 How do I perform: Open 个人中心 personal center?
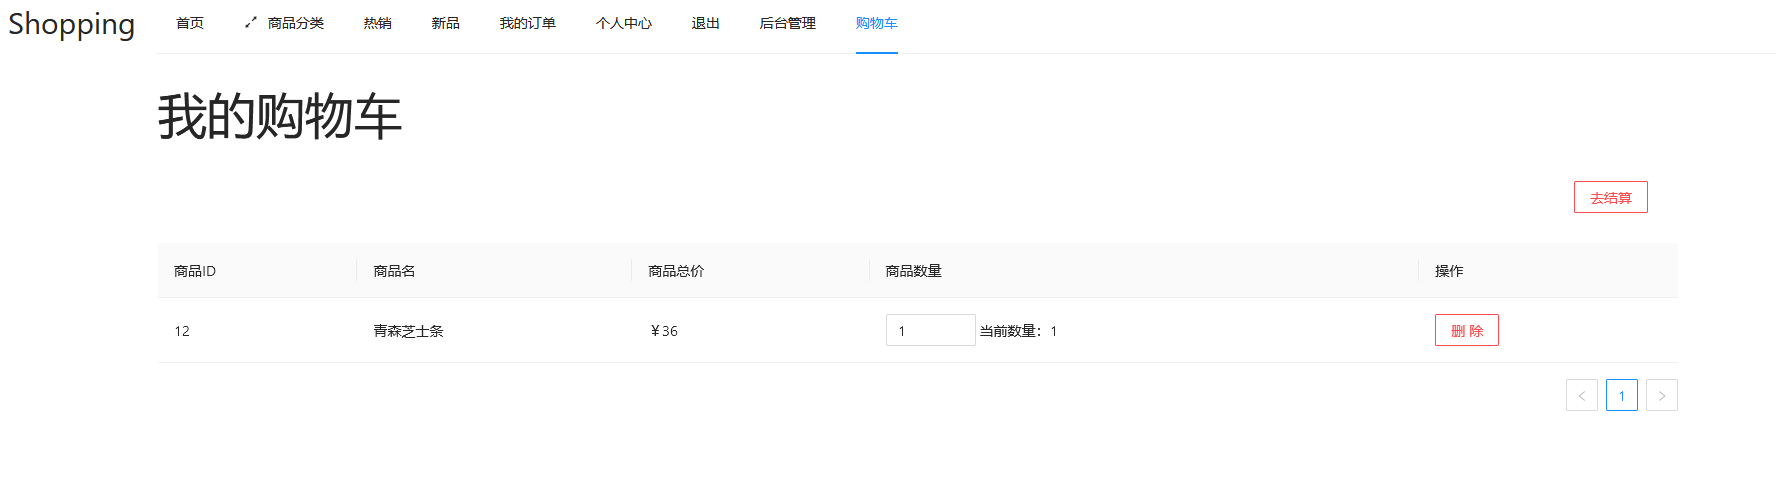click(624, 23)
